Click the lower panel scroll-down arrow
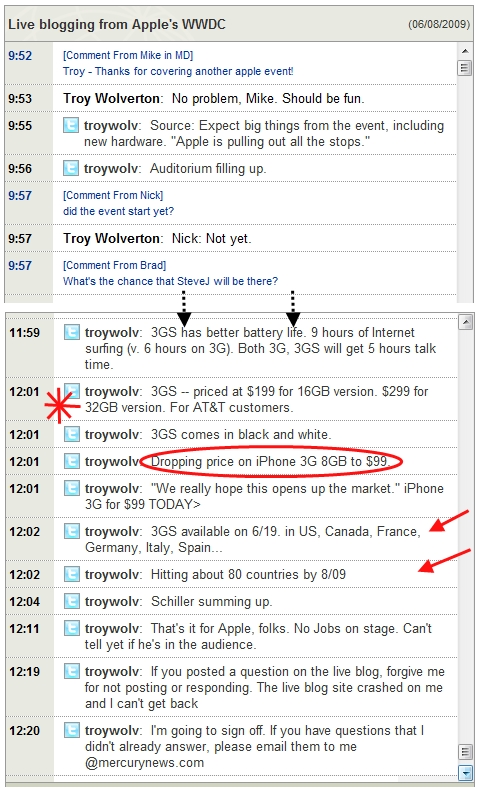This screenshot has height=794, width=477. pyautogui.click(x=465, y=772)
